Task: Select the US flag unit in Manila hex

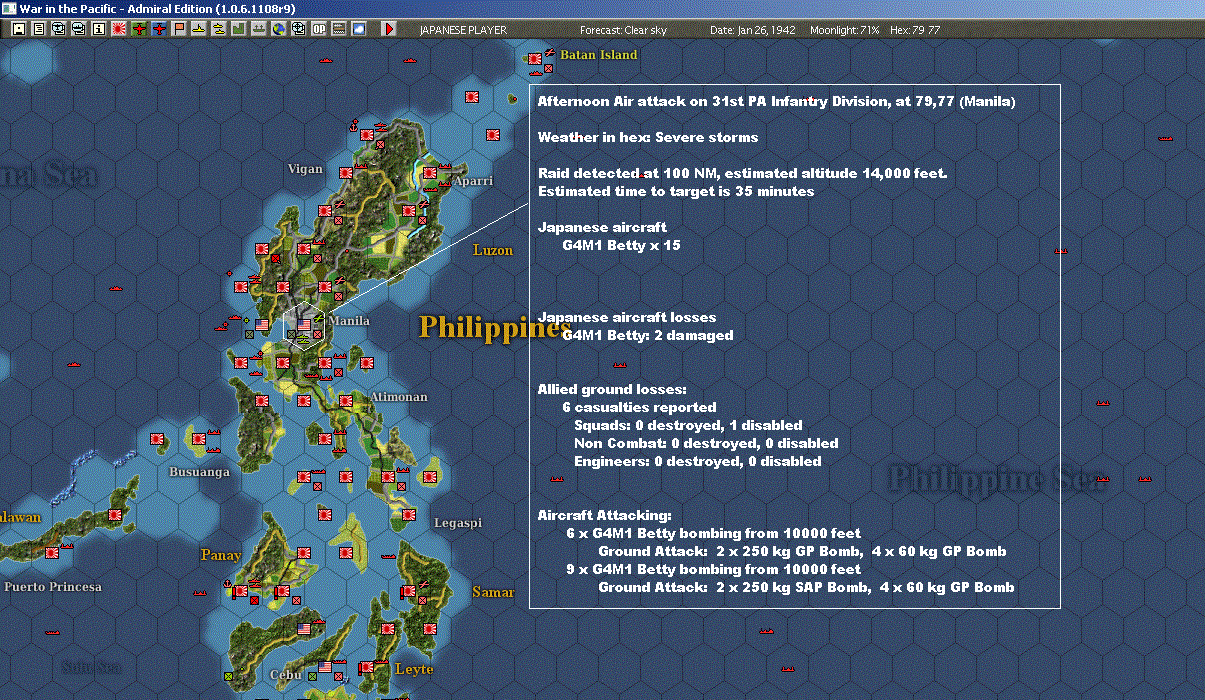Action: [304, 325]
